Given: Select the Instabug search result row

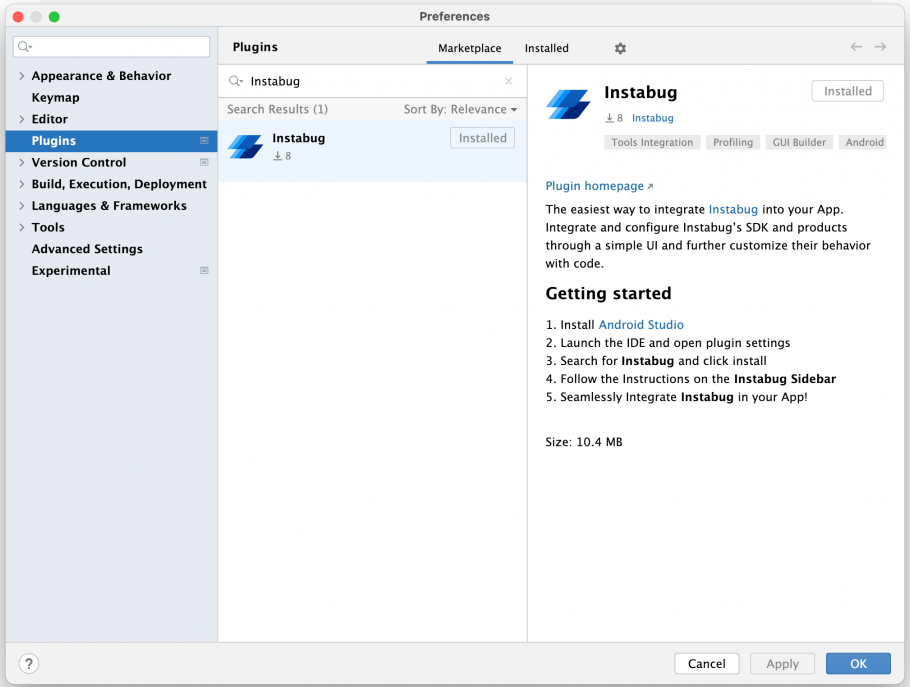Looking at the screenshot, I should [x=372, y=151].
